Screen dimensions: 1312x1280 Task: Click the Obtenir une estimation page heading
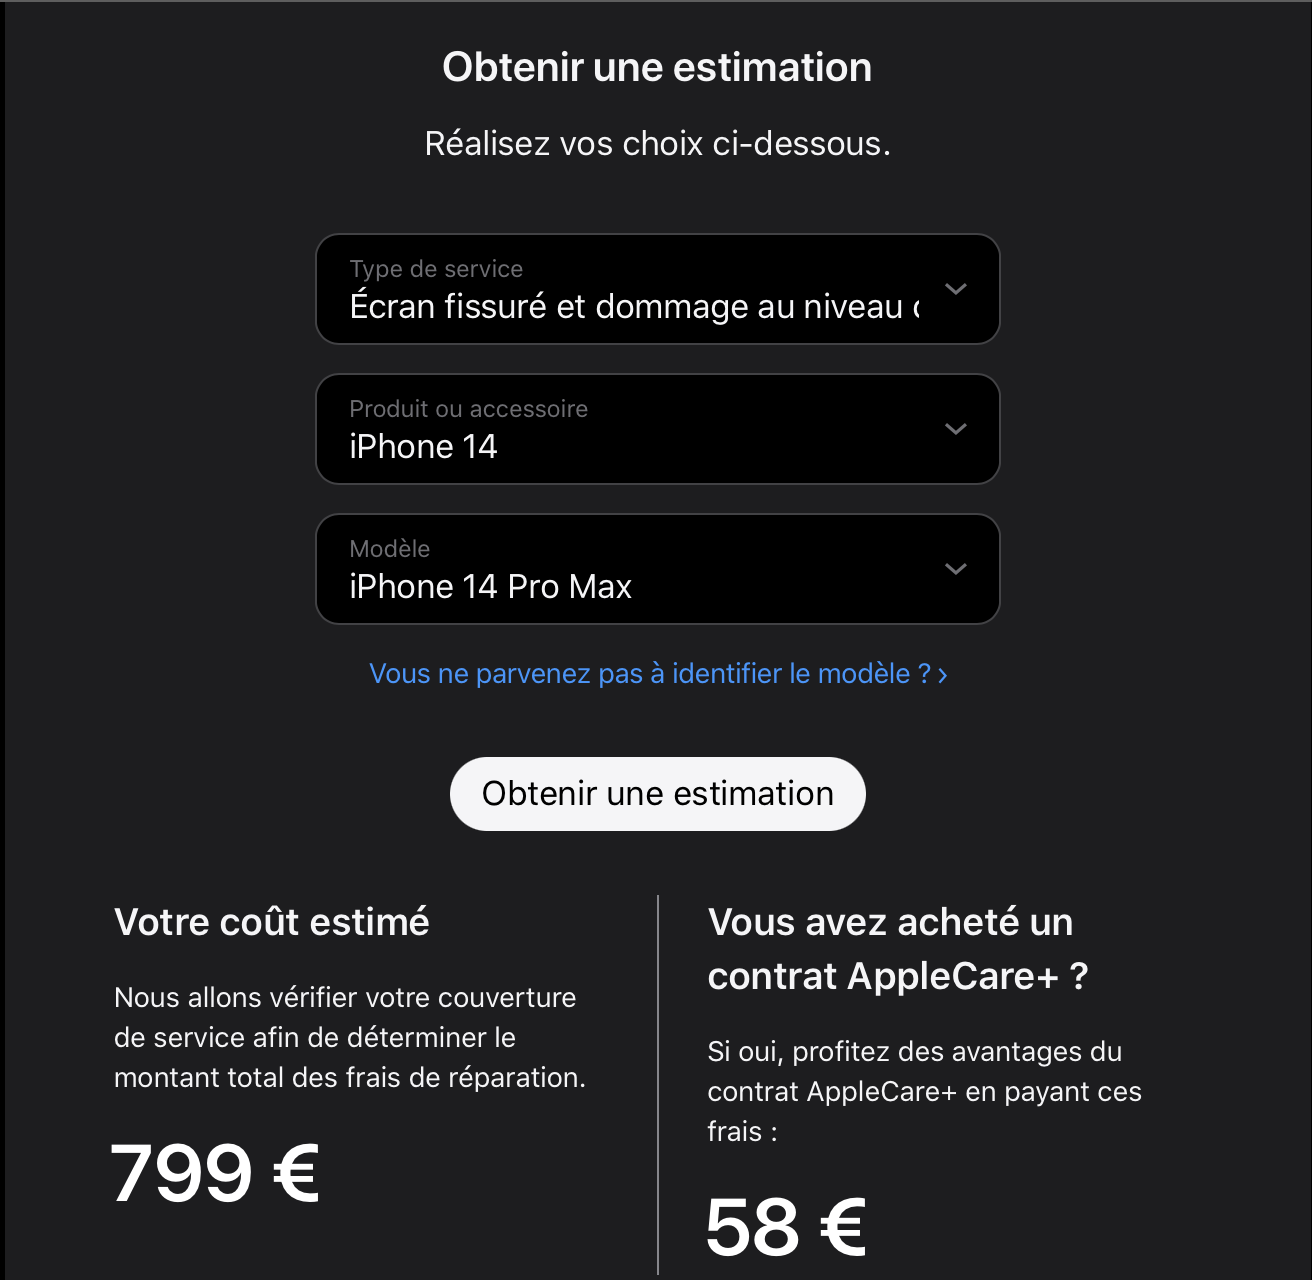657,68
